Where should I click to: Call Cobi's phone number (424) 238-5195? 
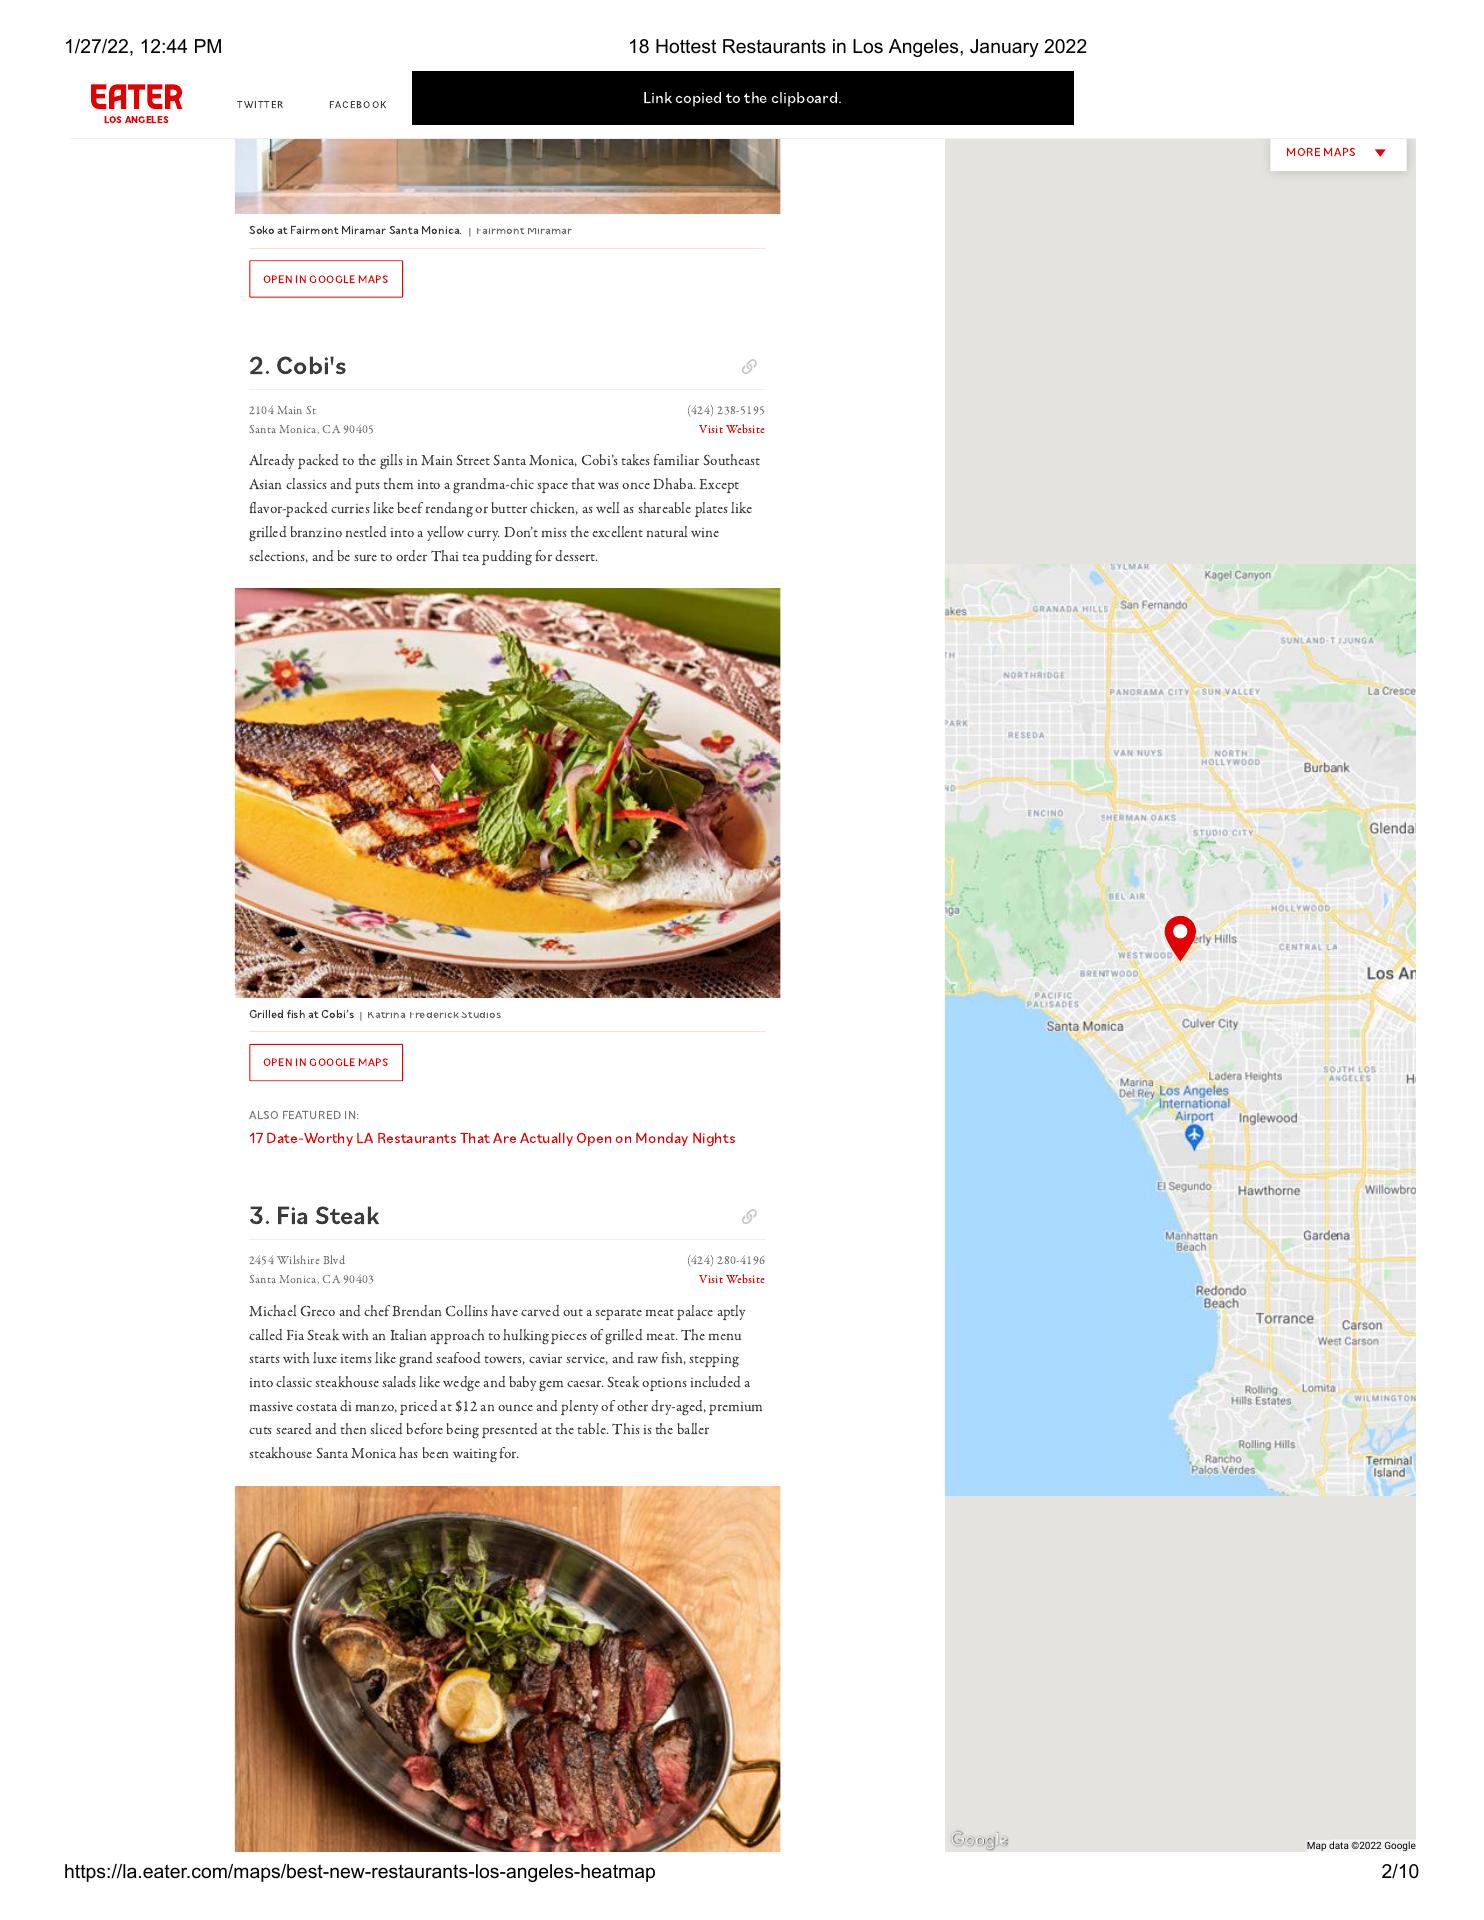(x=725, y=411)
